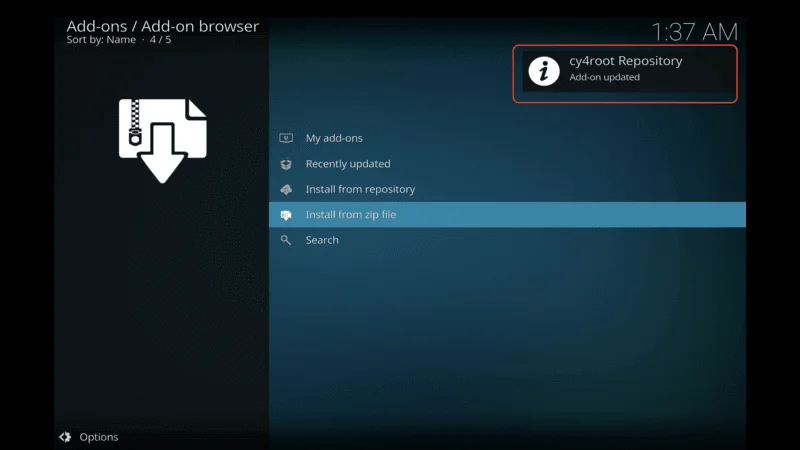
Task: Open the Options button label
Action: [99, 437]
